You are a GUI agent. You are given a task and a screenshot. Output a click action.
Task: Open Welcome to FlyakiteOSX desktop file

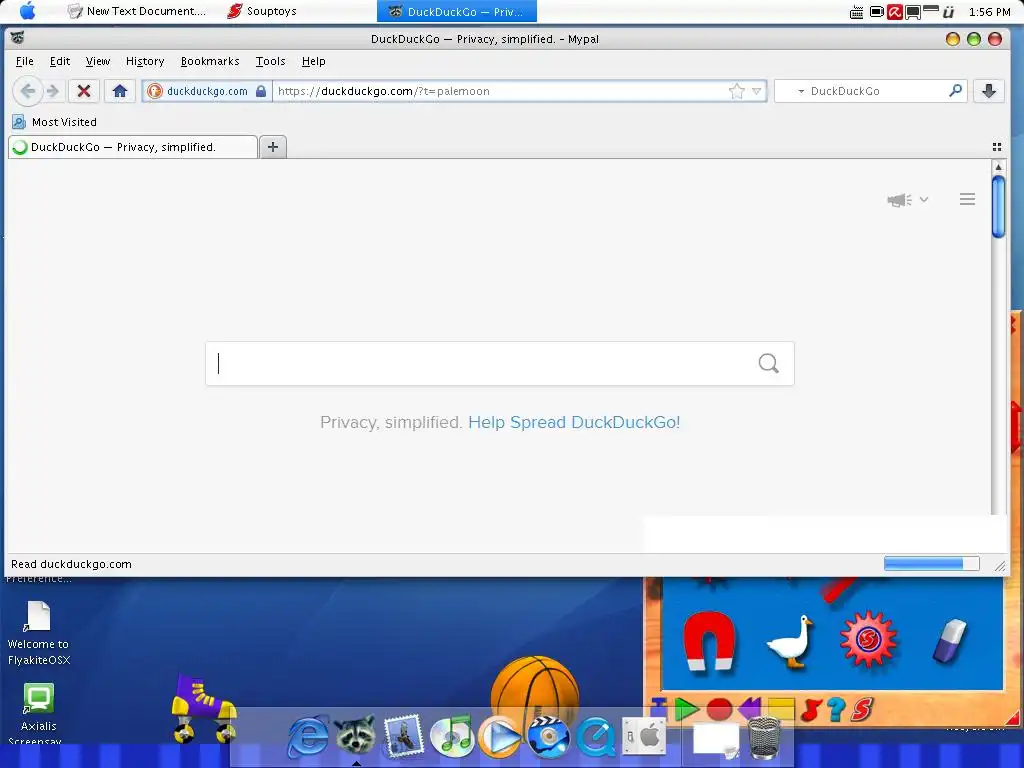tap(39, 633)
